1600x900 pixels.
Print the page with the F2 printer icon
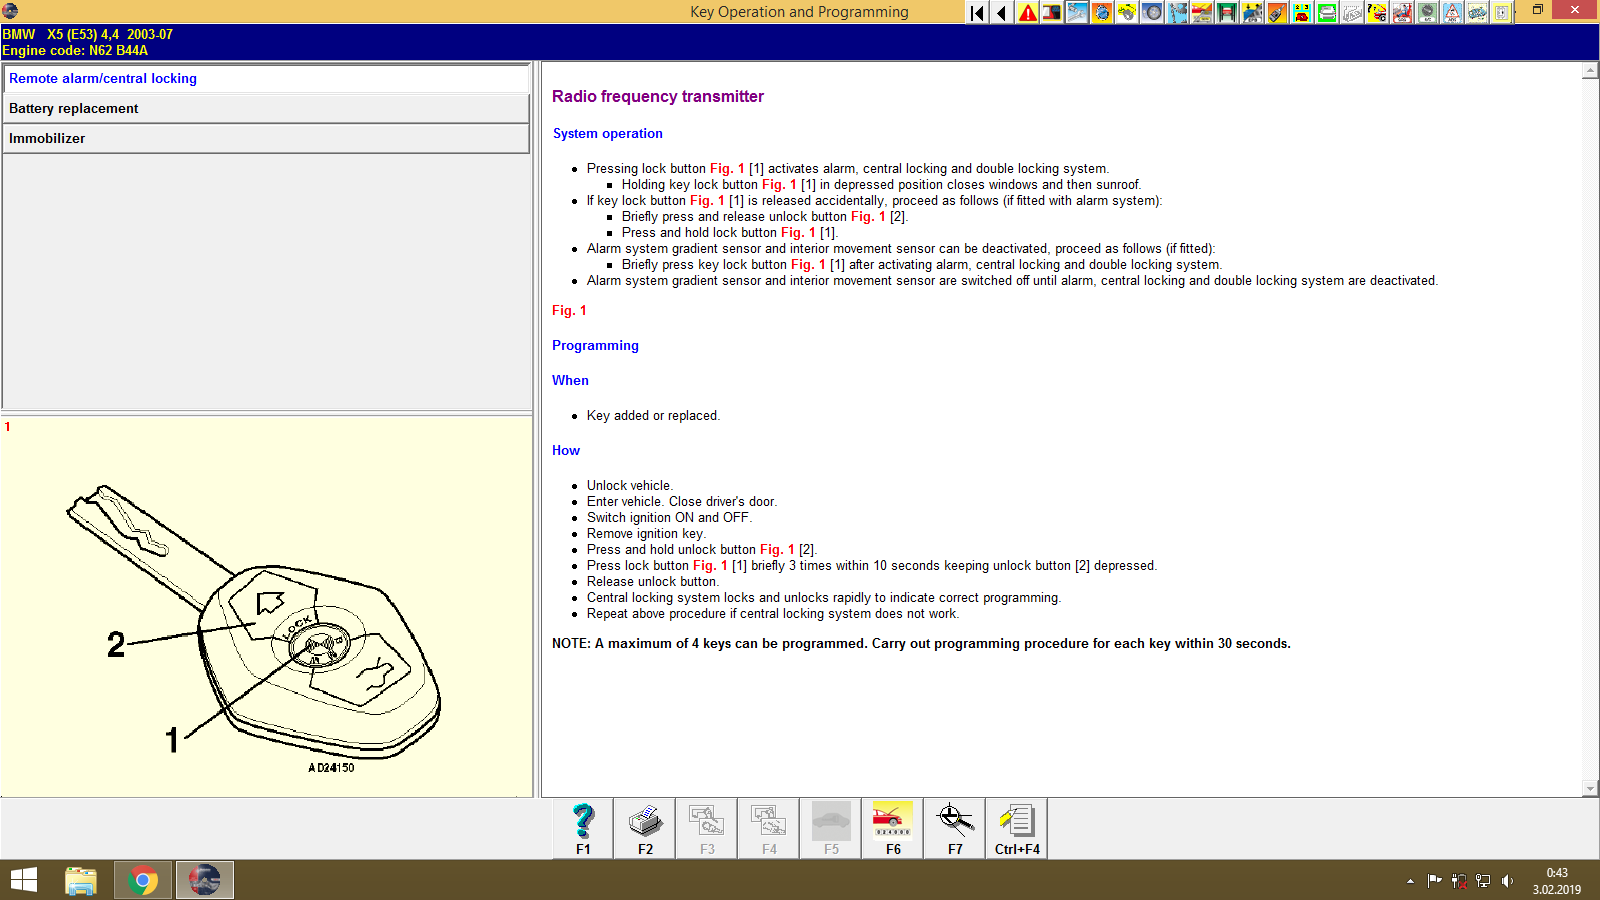(x=644, y=828)
